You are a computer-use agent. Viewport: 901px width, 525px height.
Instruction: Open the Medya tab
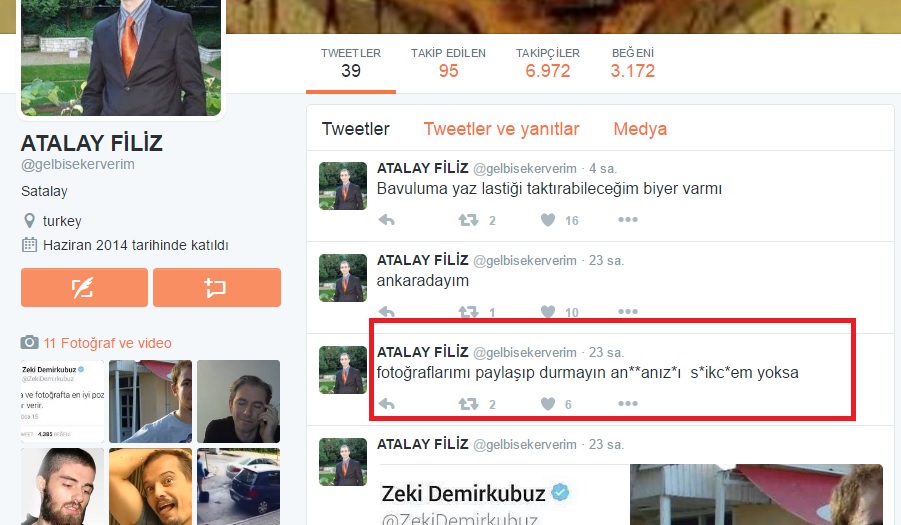(x=640, y=129)
